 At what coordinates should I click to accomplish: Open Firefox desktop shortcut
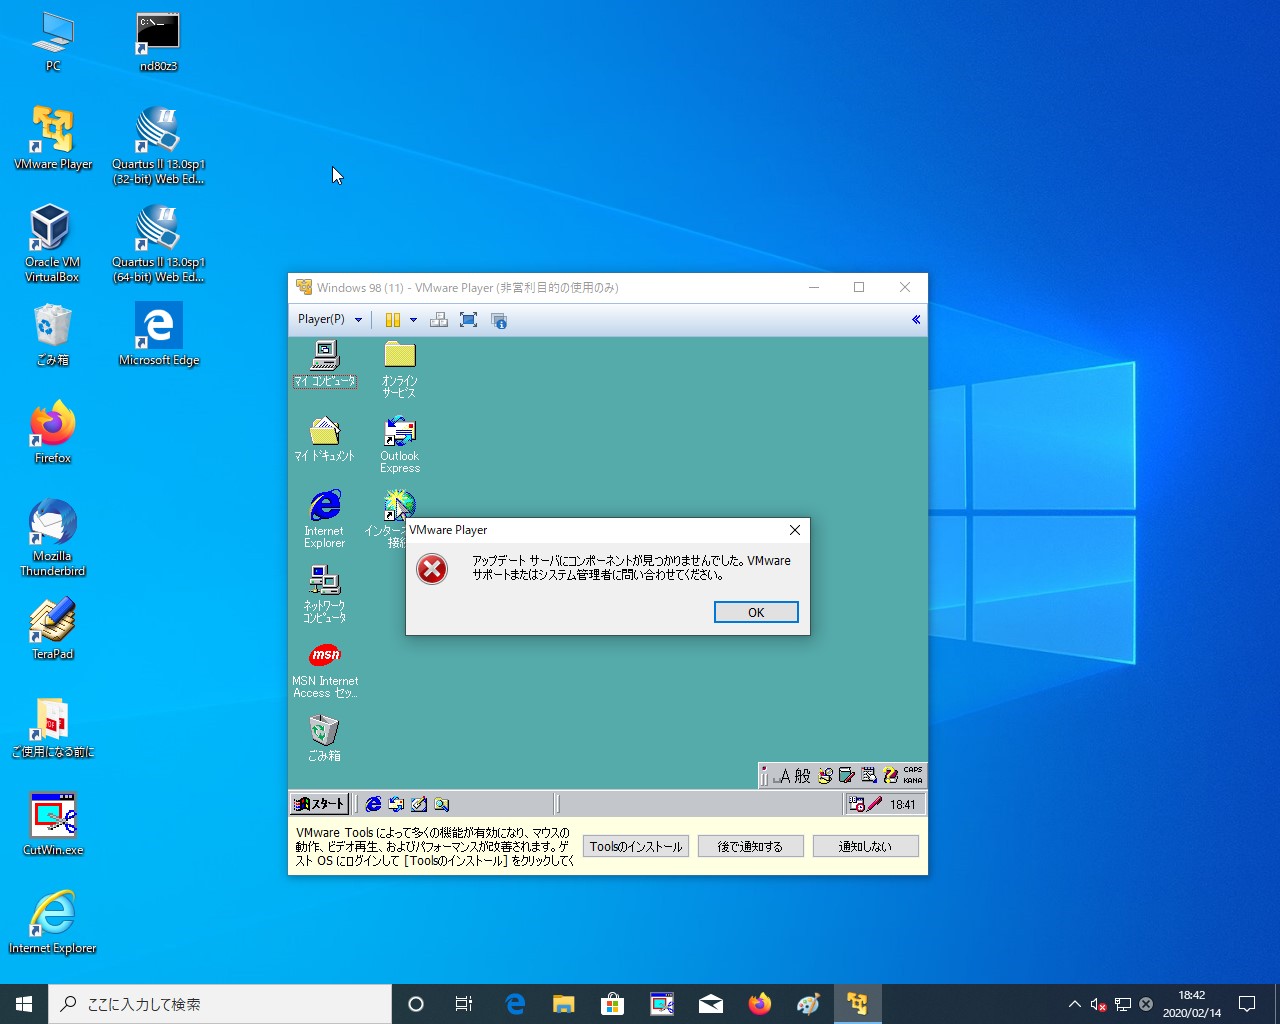coord(53,432)
